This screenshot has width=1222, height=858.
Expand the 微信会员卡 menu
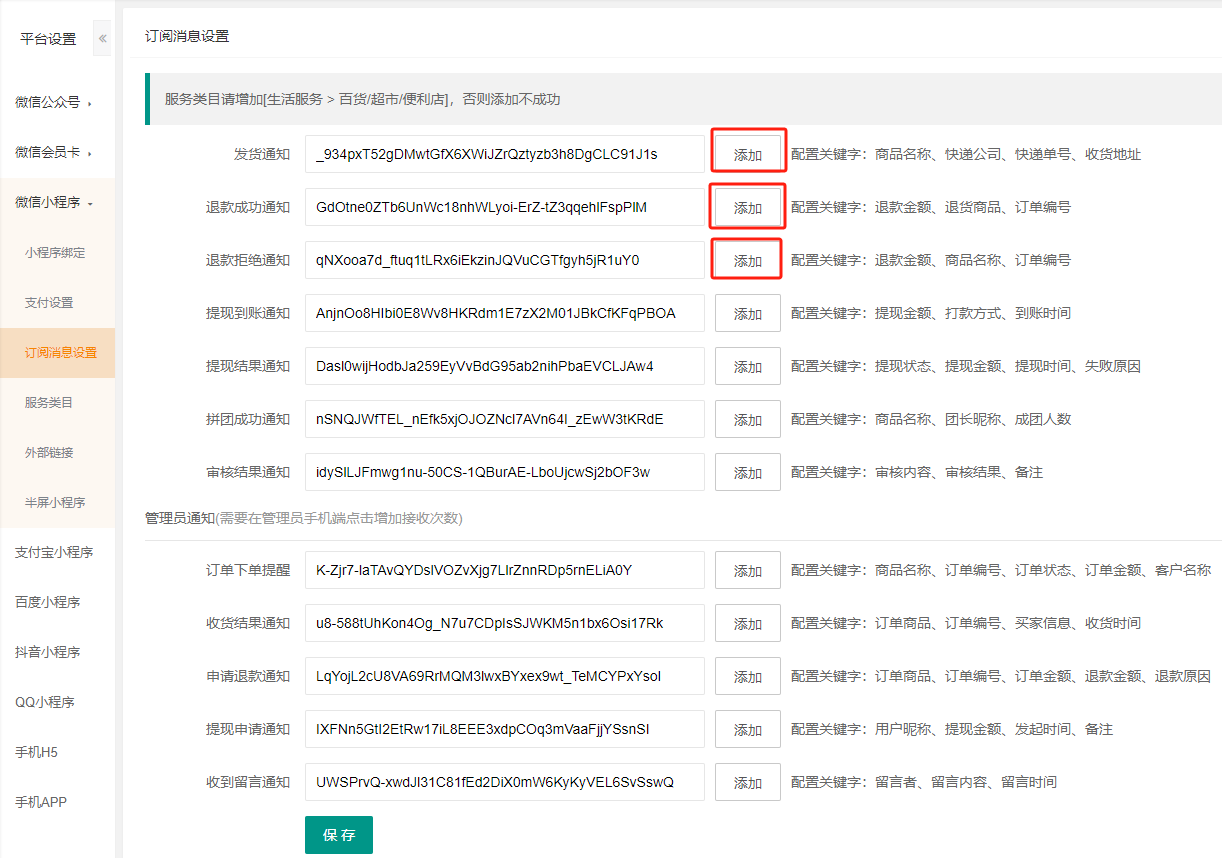(54, 152)
